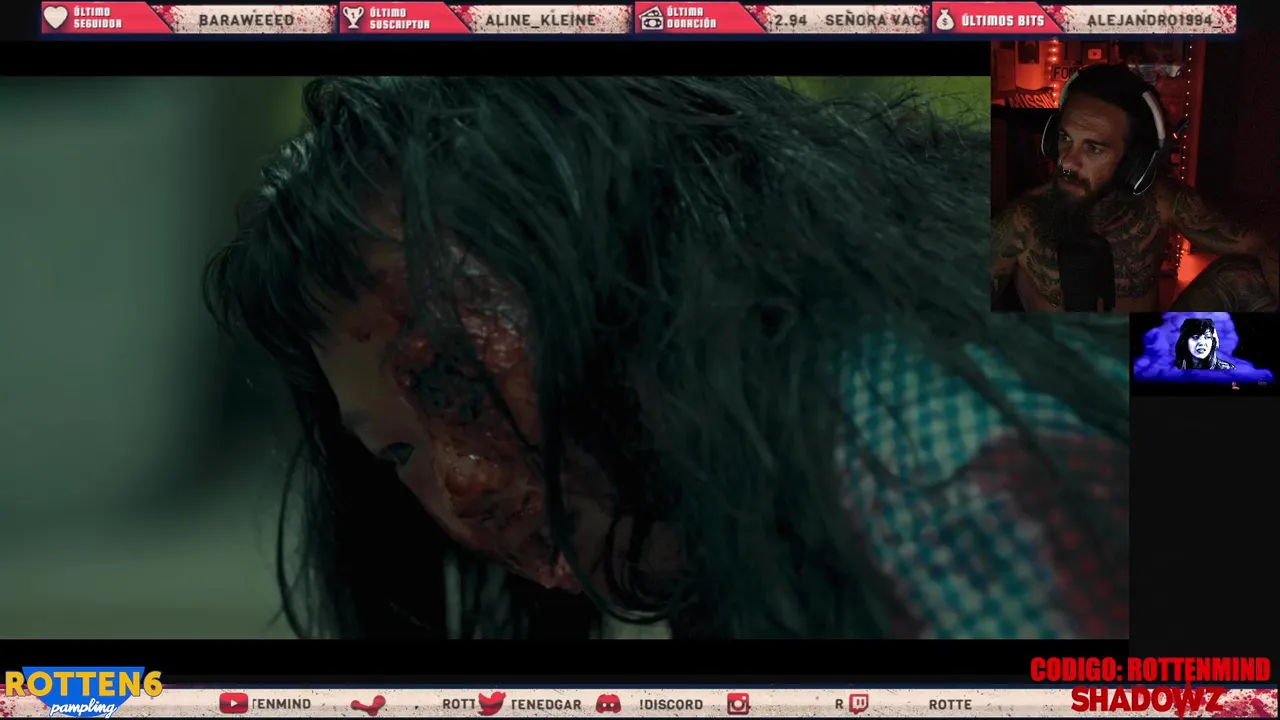Viewport: 1280px width, 720px height.
Task: Click the CODIGO: ROTTENMIND text
Action: click(1150, 670)
